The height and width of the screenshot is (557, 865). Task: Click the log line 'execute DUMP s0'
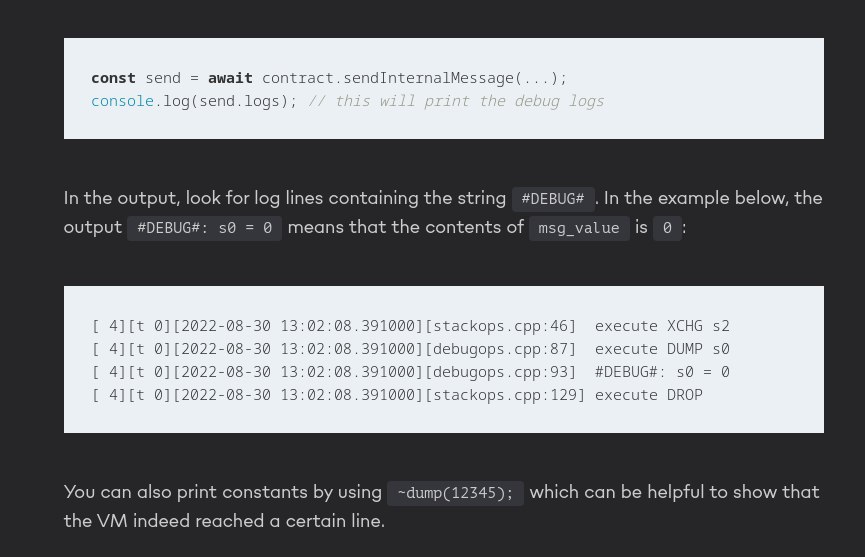click(662, 350)
